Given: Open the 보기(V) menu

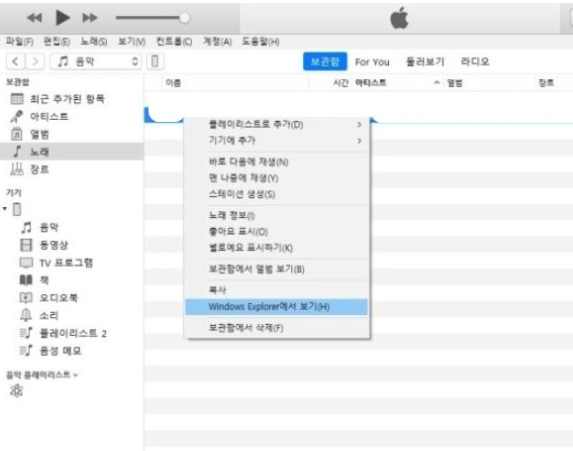Looking at the screenshot, I should tap(132, 42).
